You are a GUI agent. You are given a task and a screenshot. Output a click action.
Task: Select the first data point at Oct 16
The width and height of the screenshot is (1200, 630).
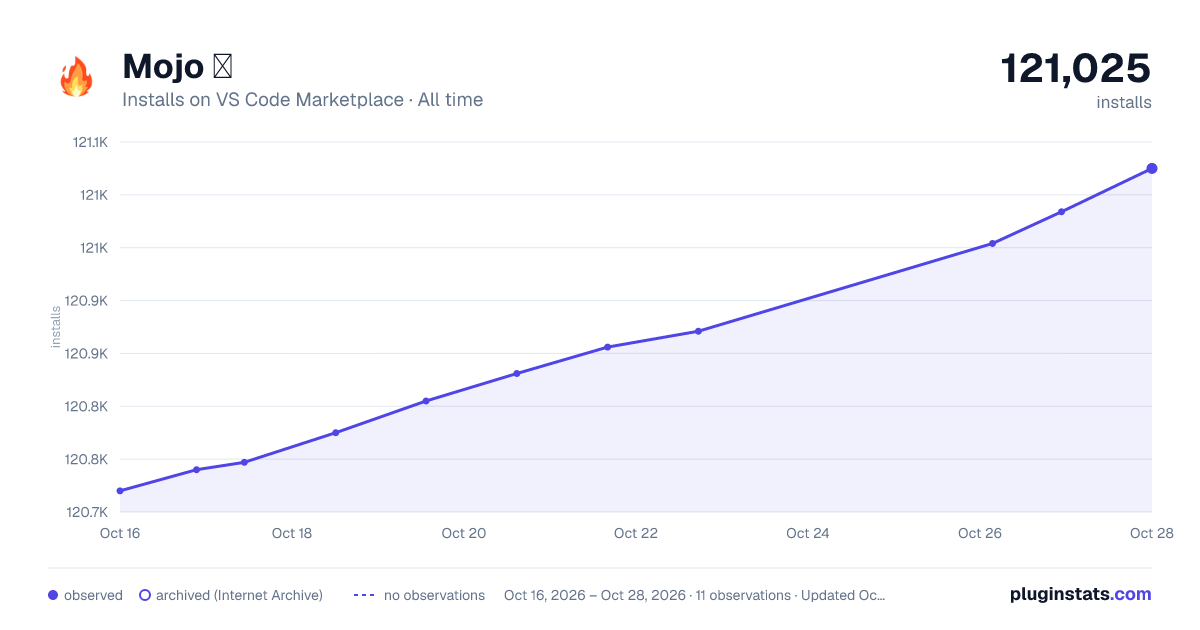click(120, 491)
